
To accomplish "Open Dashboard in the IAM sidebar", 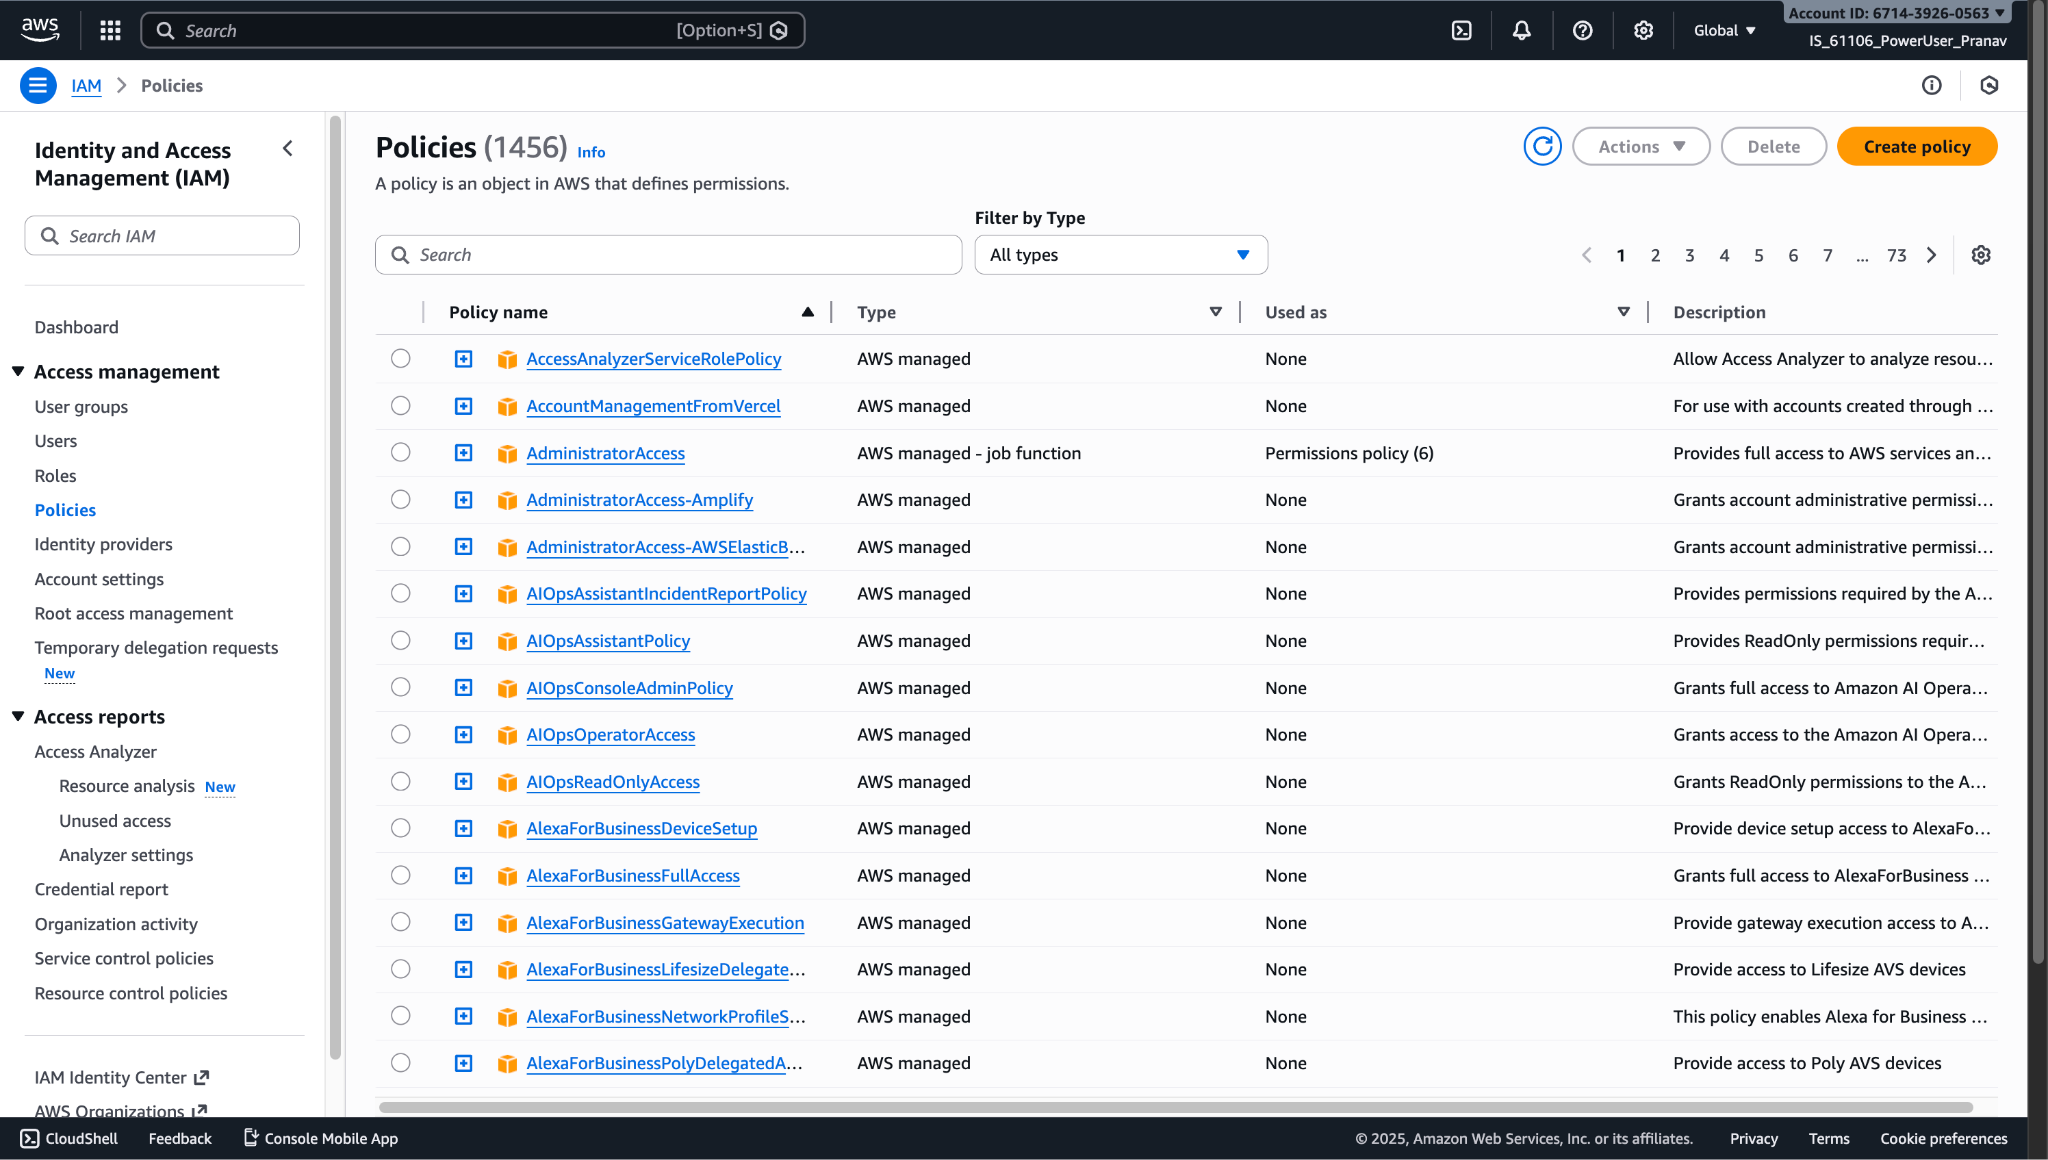I will pos(76,327).
